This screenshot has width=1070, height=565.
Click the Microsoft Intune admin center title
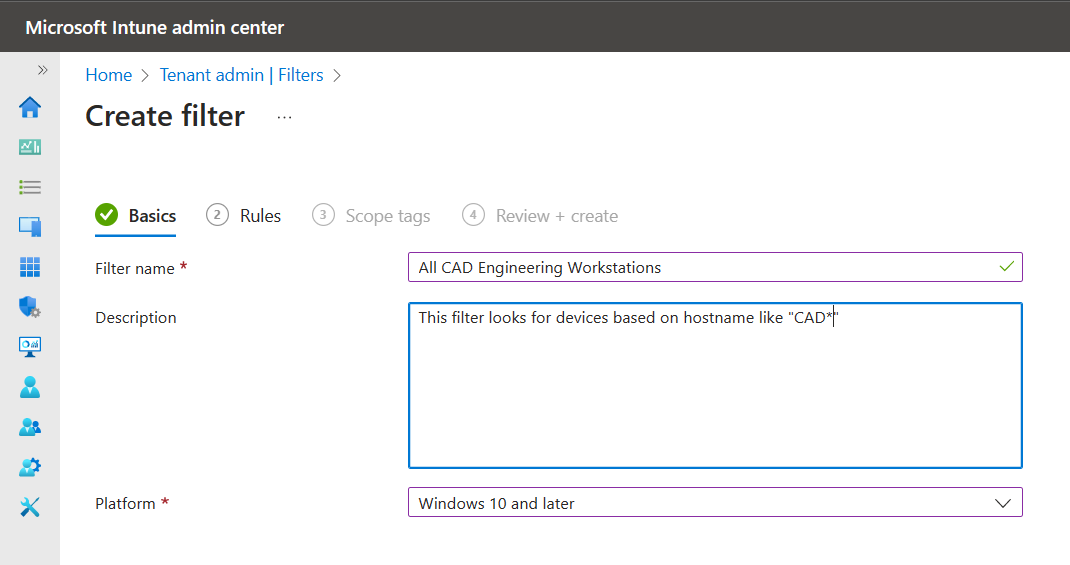click(155, 27)
